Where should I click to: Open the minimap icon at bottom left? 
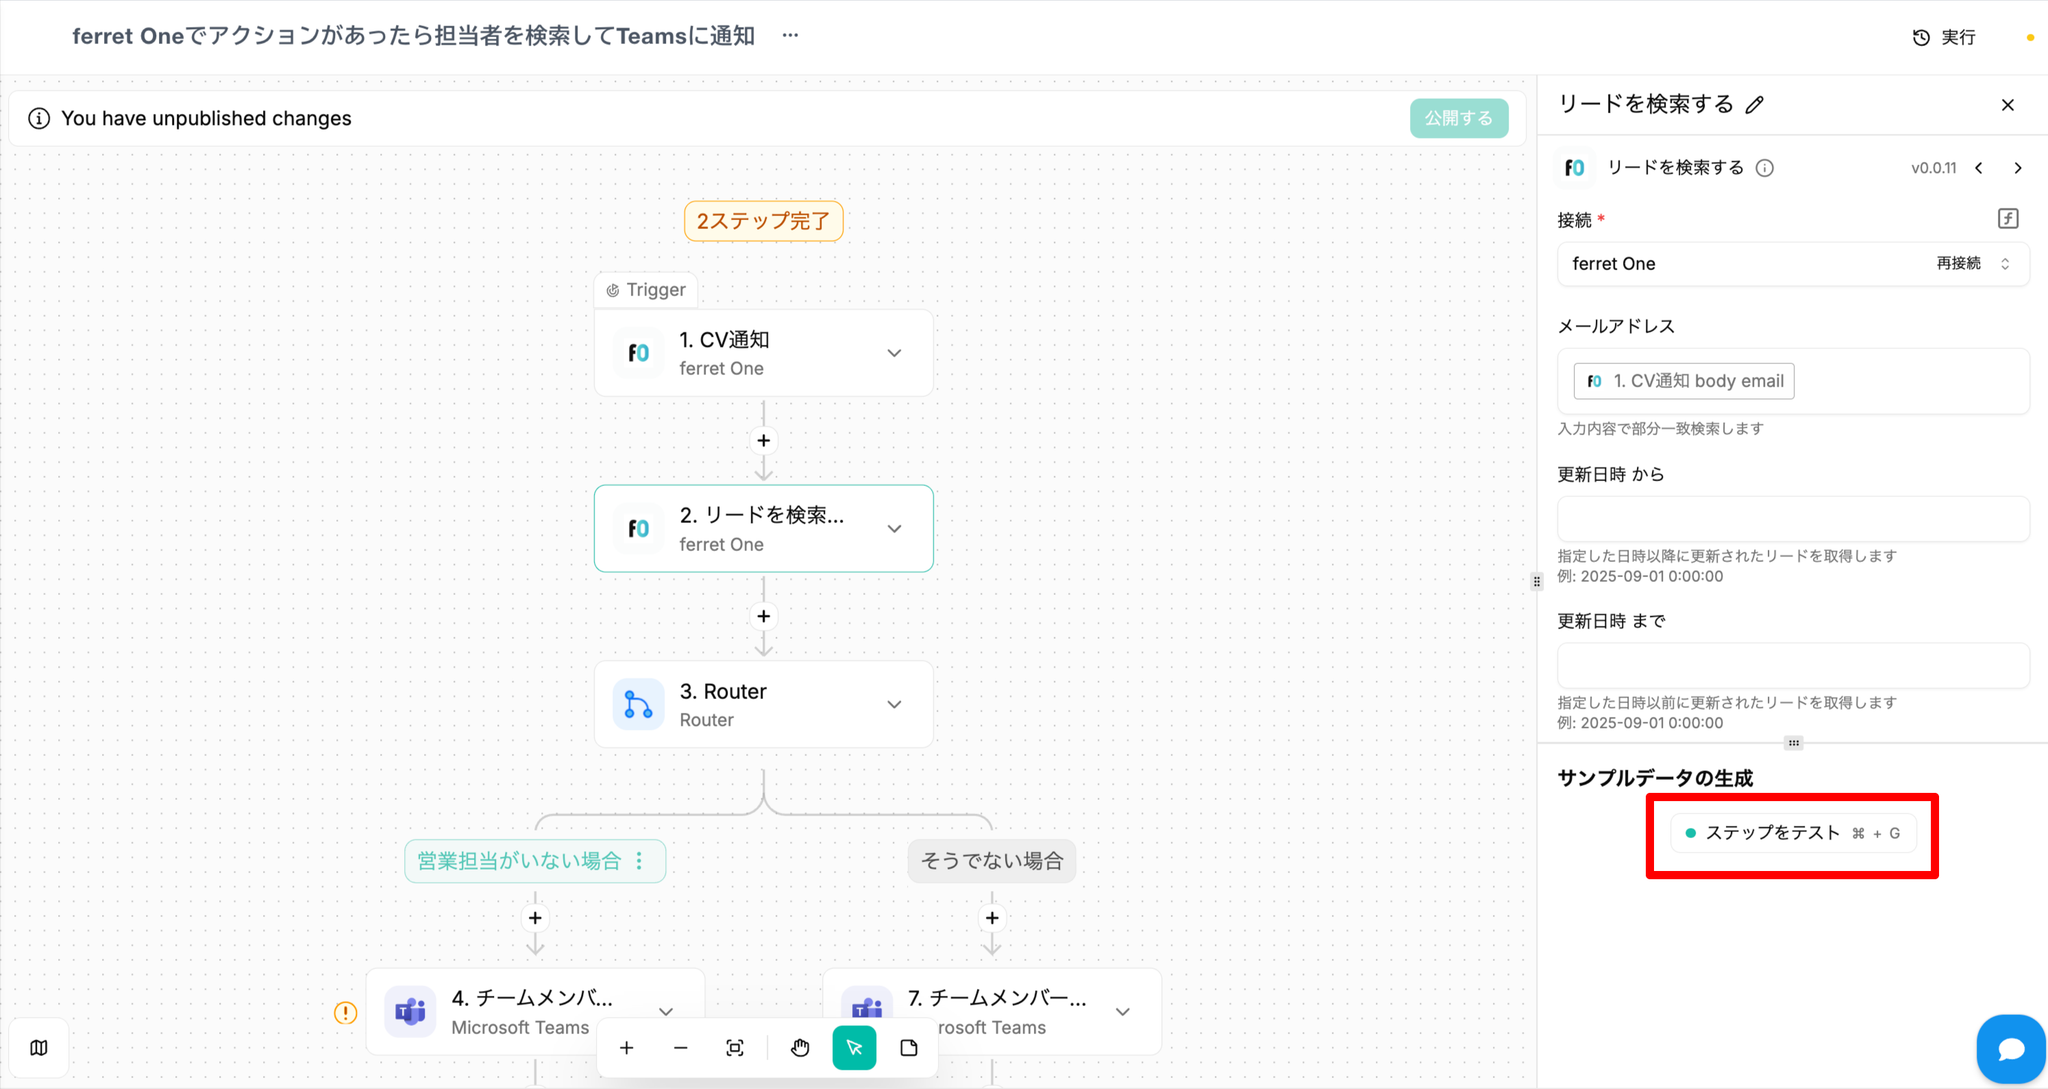[x=39, y=1048]
